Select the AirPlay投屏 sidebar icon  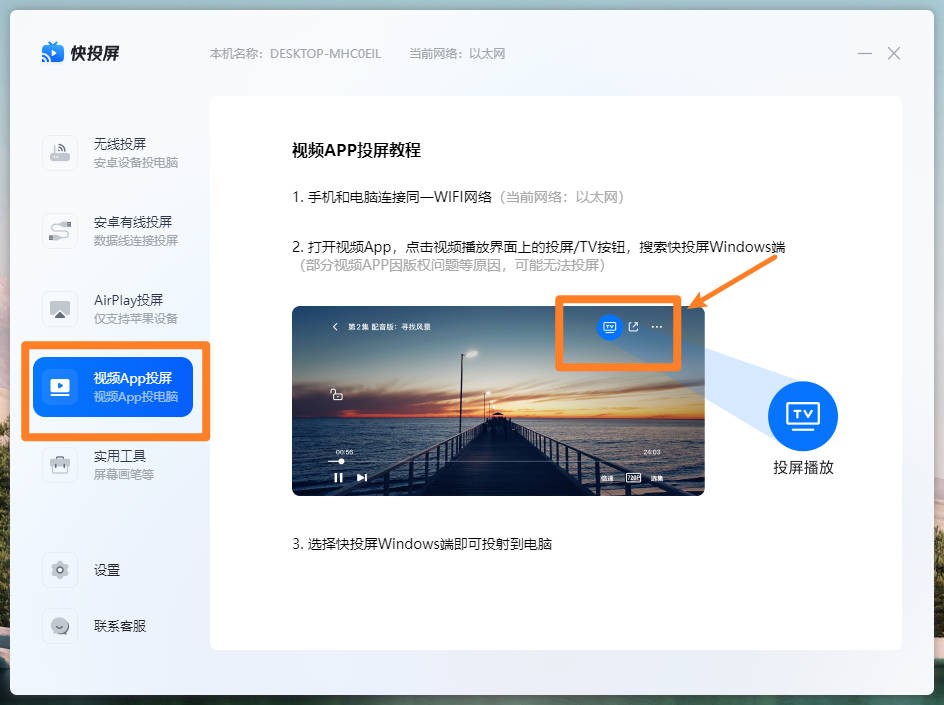[59, 308]
